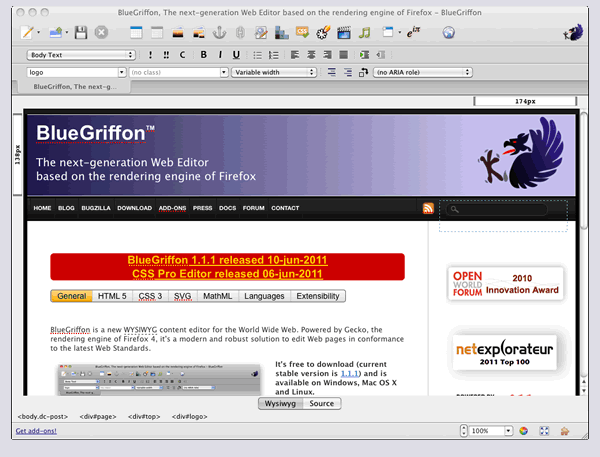Open the MathML formula icon
The image size is (600, 457).
pyautogui.click(x=413, y=33)
